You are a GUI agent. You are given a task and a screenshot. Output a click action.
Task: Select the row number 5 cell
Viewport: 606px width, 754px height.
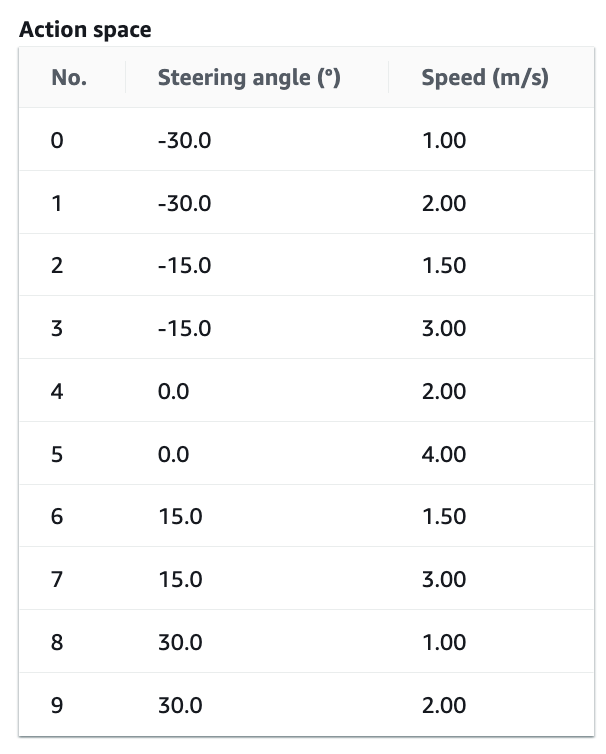click(x=57, y=454)
